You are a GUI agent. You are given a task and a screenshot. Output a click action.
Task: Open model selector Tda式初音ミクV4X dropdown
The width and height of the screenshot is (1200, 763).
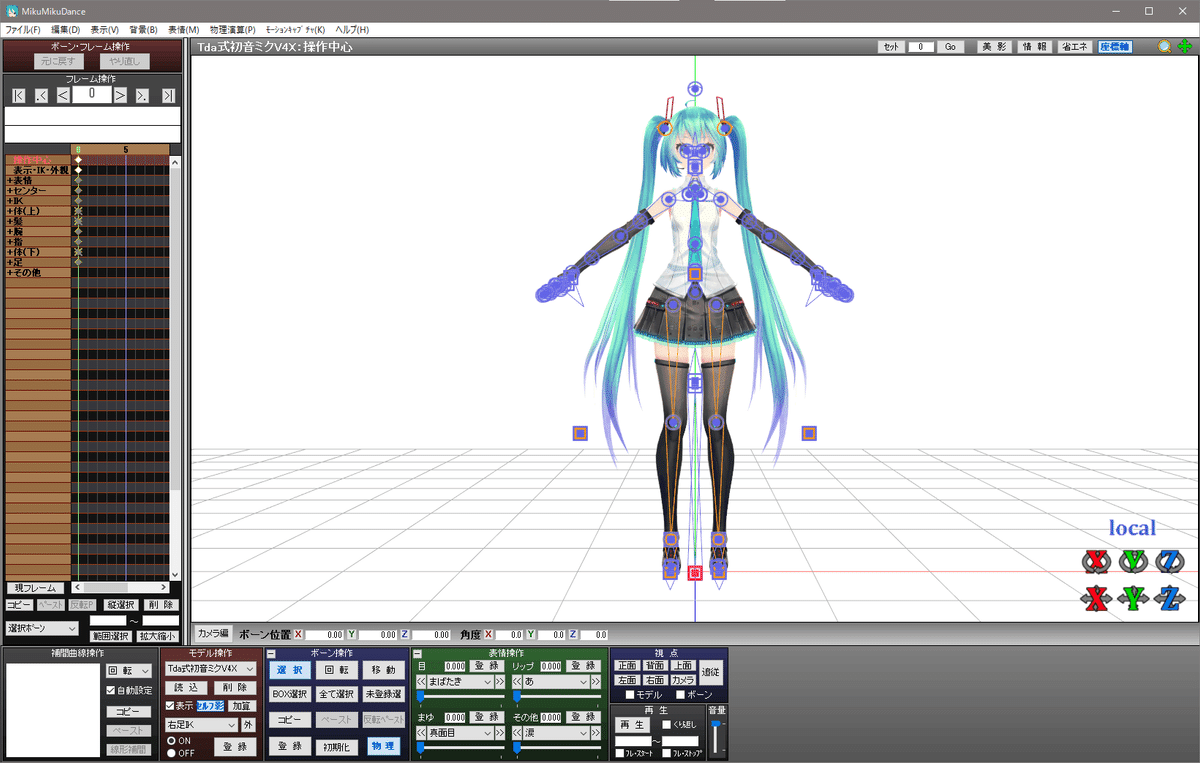210,668
